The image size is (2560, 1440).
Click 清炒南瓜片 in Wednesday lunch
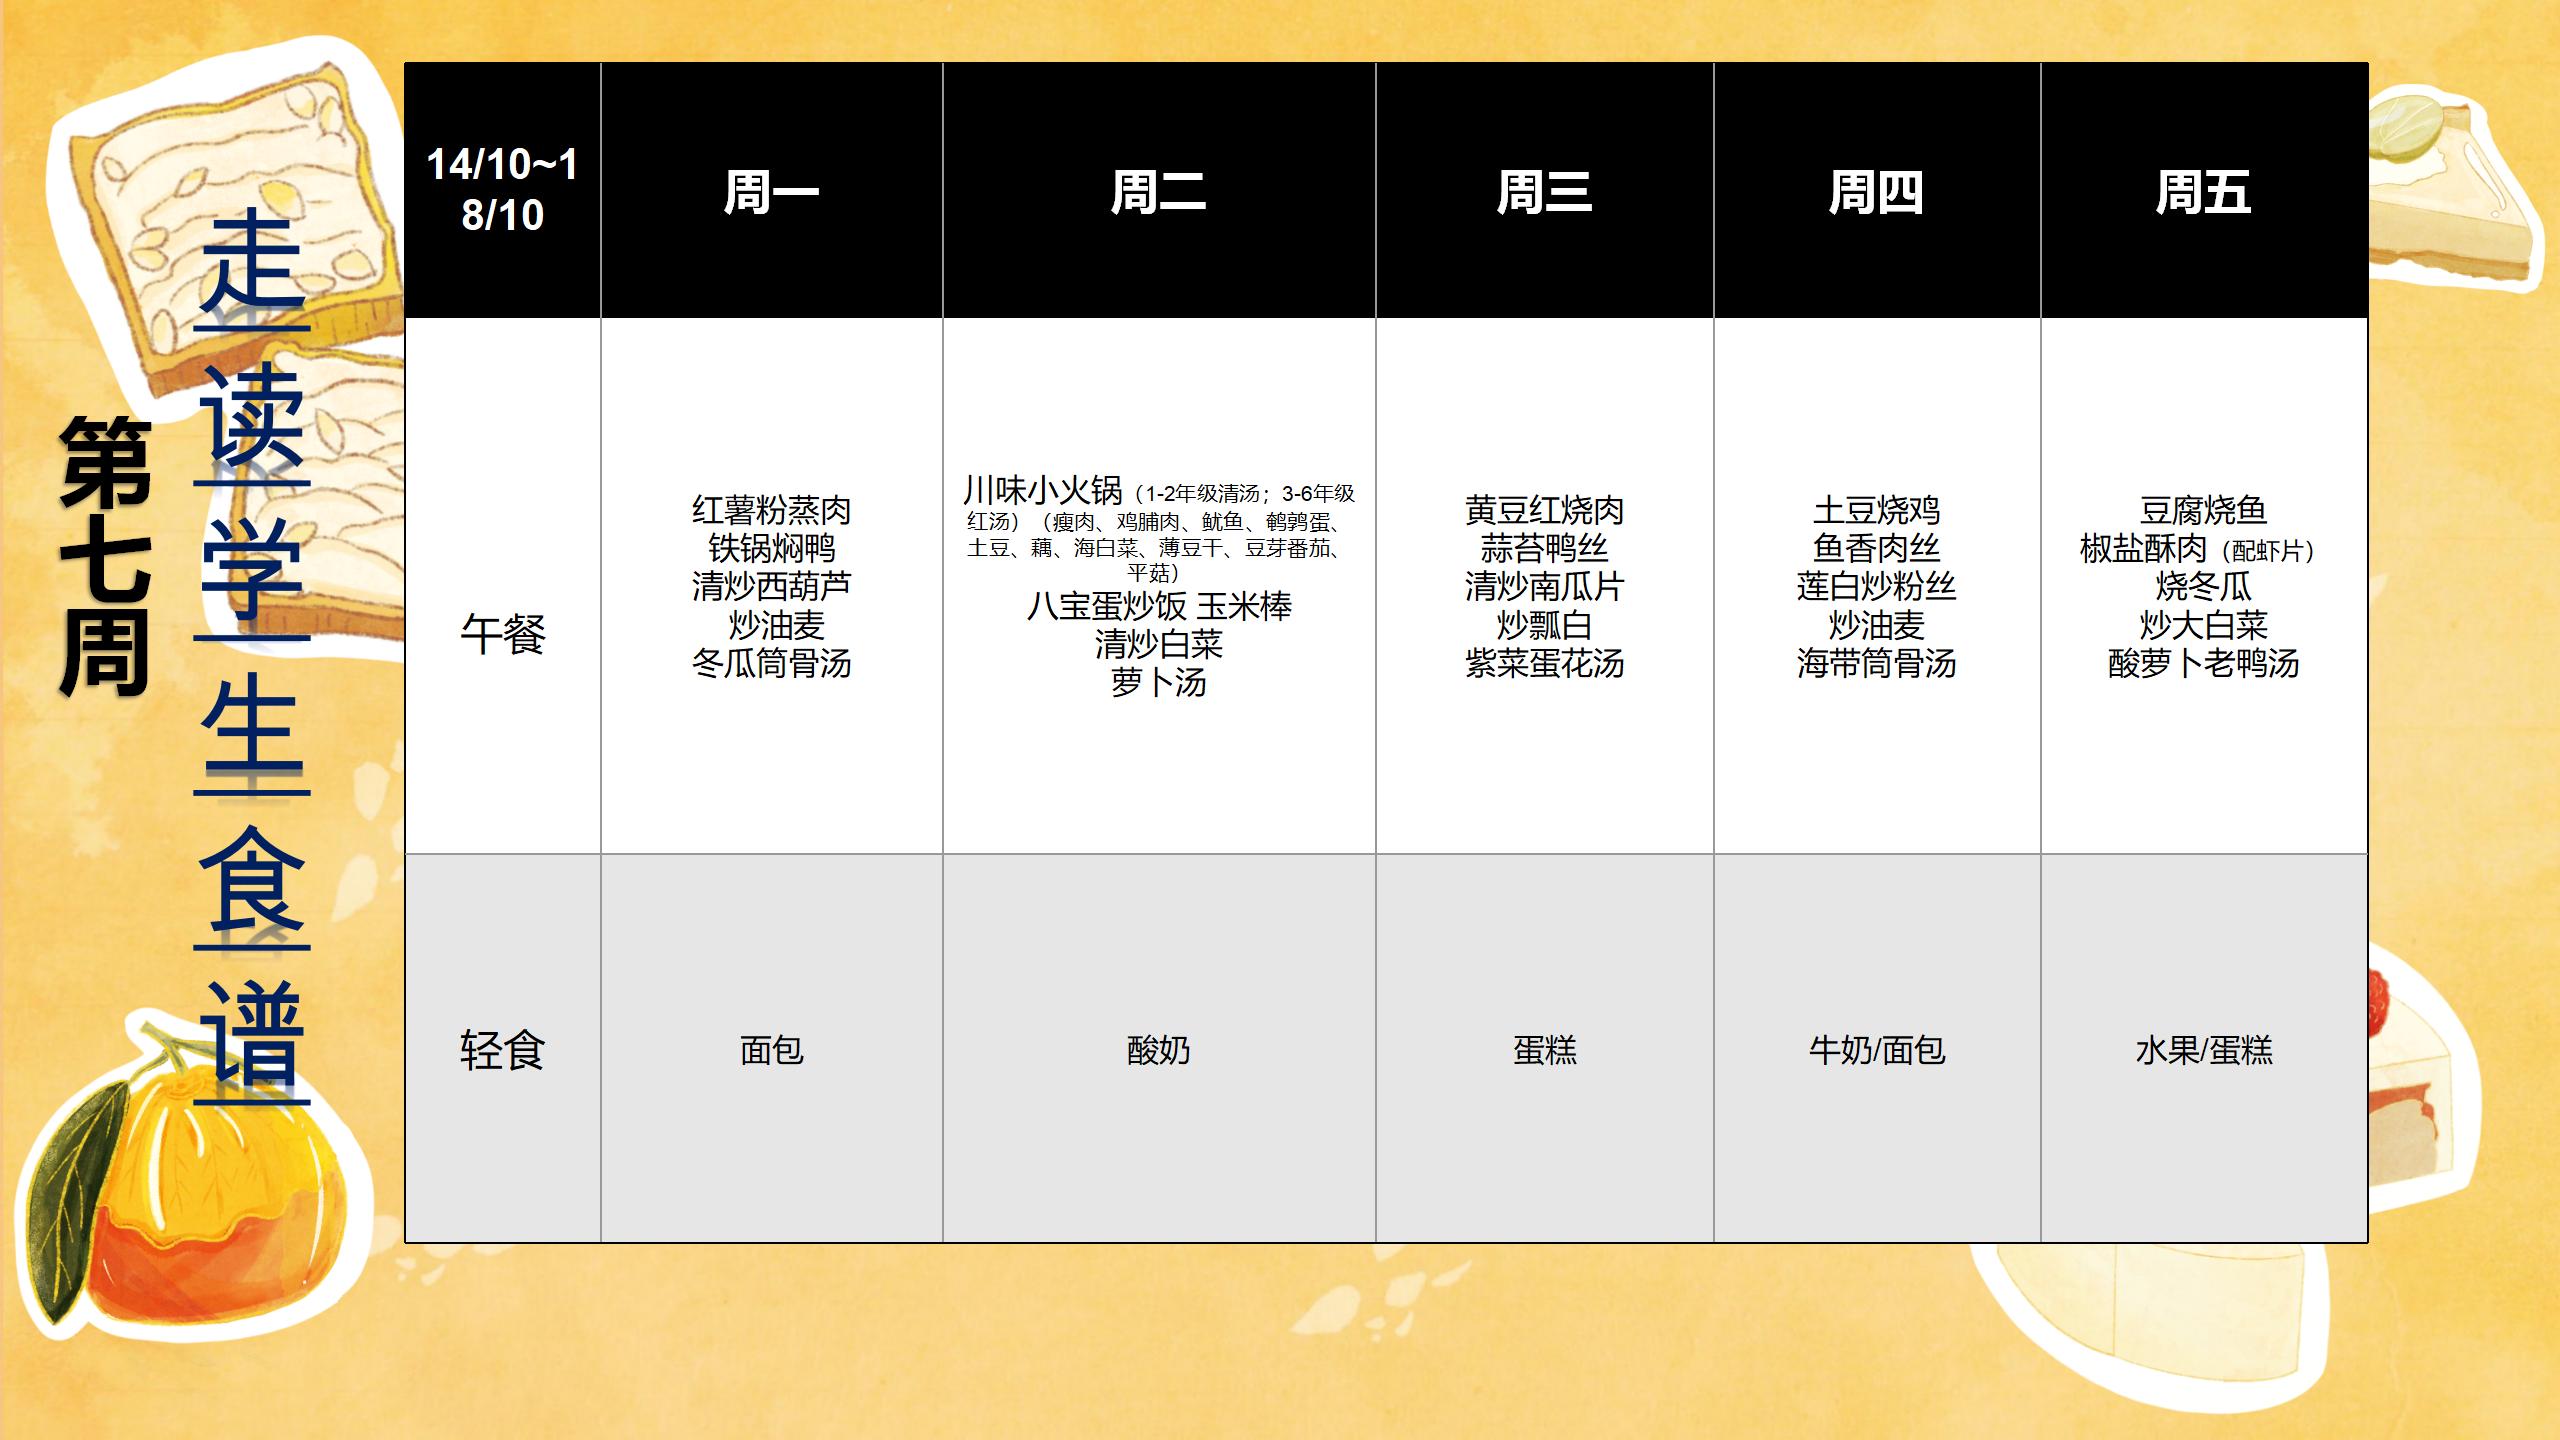pyautogui.click(x=1544, y=586)
